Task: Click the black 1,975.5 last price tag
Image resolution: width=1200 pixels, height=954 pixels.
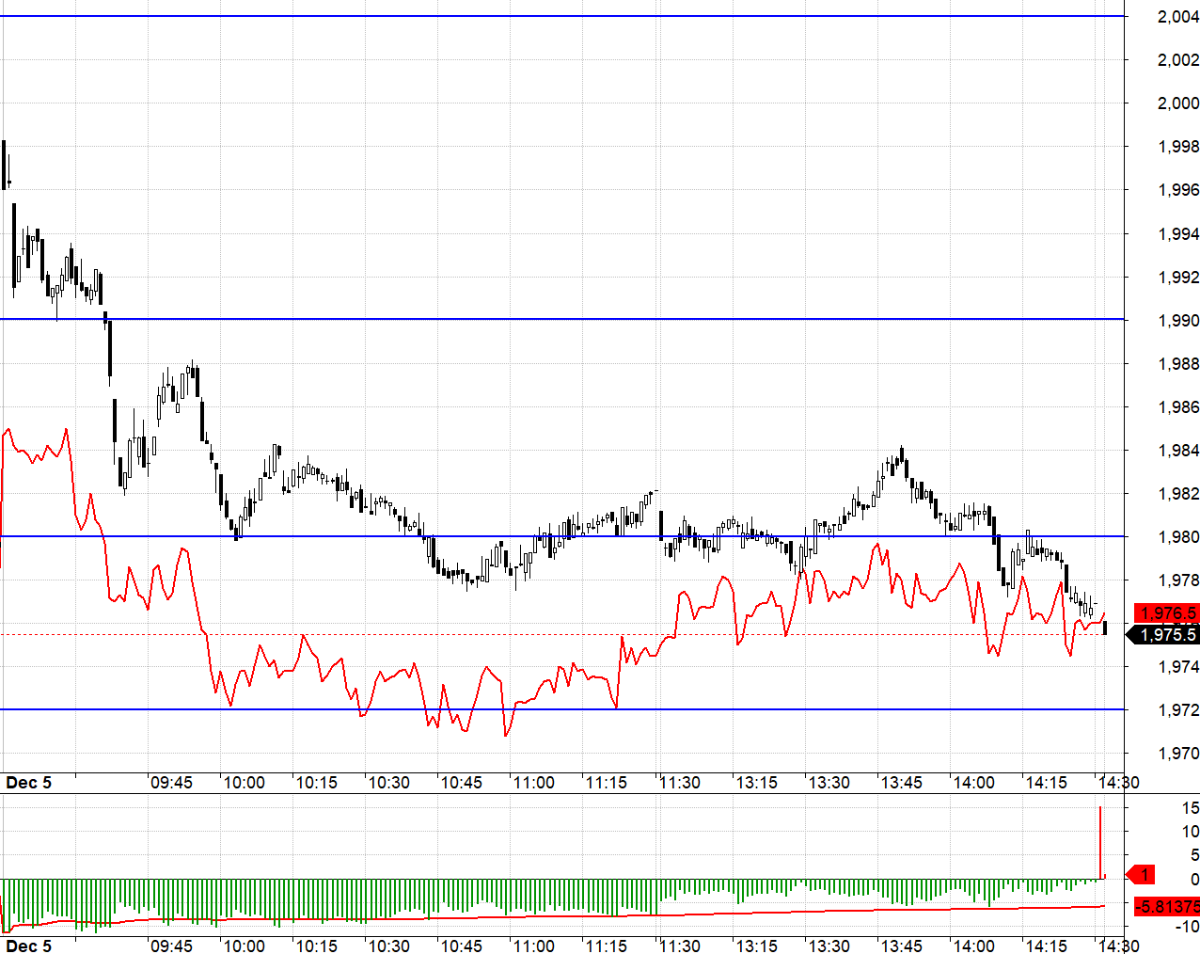Action: [x=1165, y=635]
